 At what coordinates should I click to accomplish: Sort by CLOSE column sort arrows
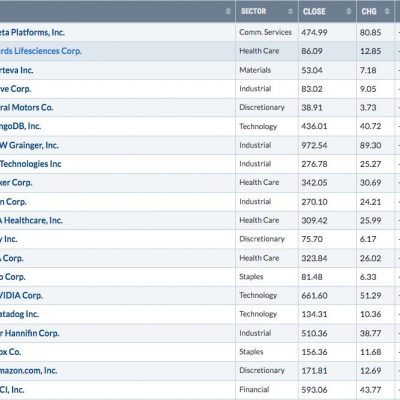point(349,11)
